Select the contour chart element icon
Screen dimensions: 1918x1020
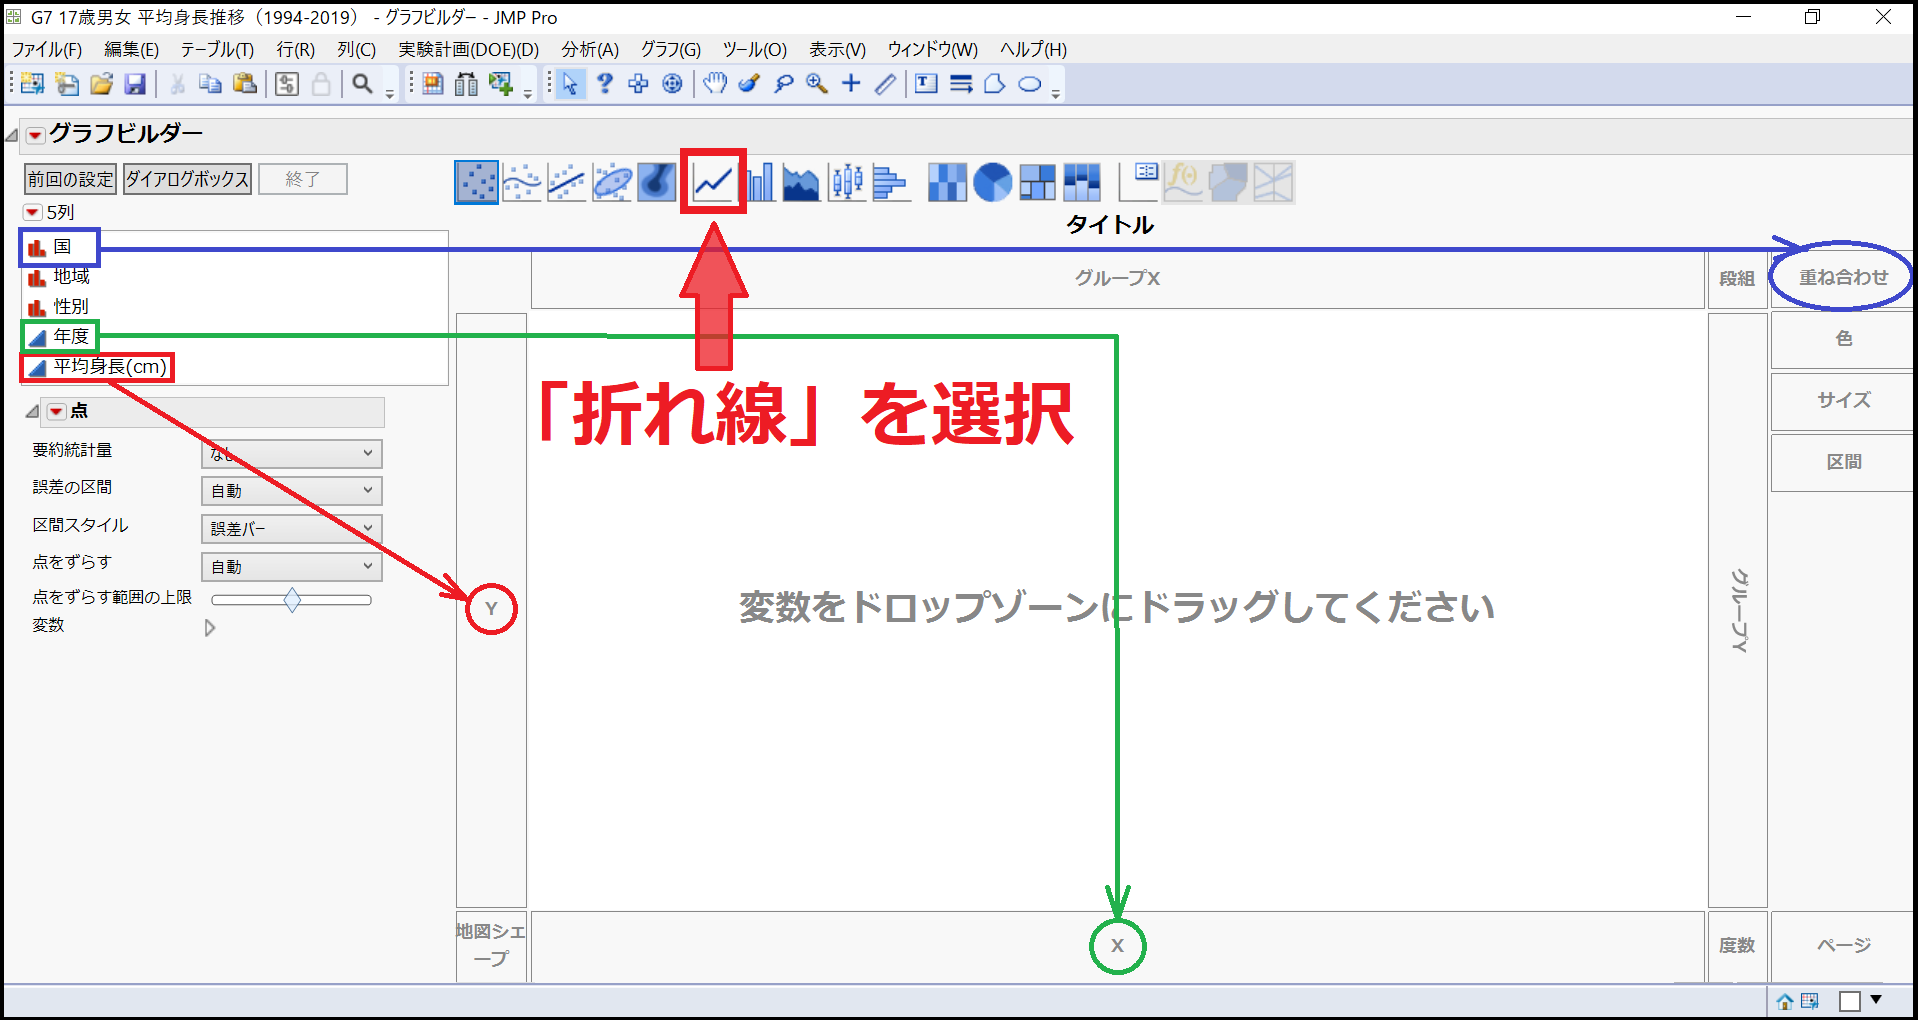pyautogui.click(x=657, y=181)
